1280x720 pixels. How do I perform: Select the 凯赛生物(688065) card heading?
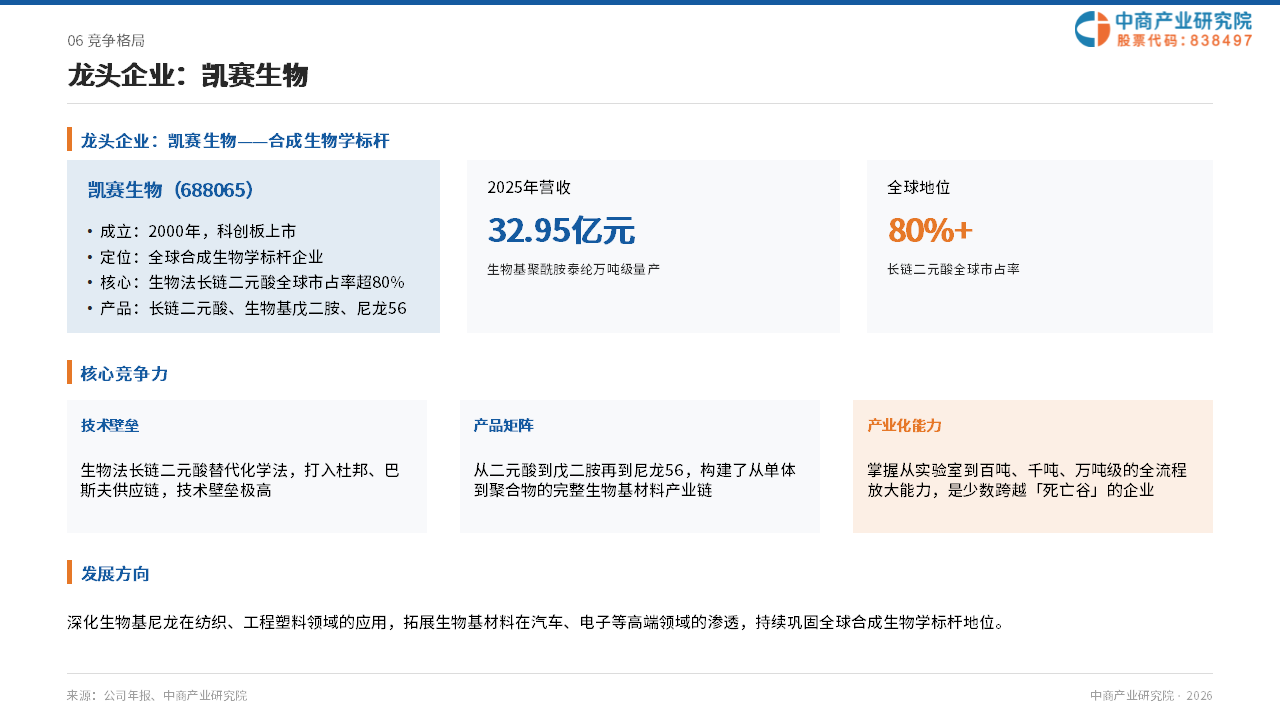(x=172, y=190)
